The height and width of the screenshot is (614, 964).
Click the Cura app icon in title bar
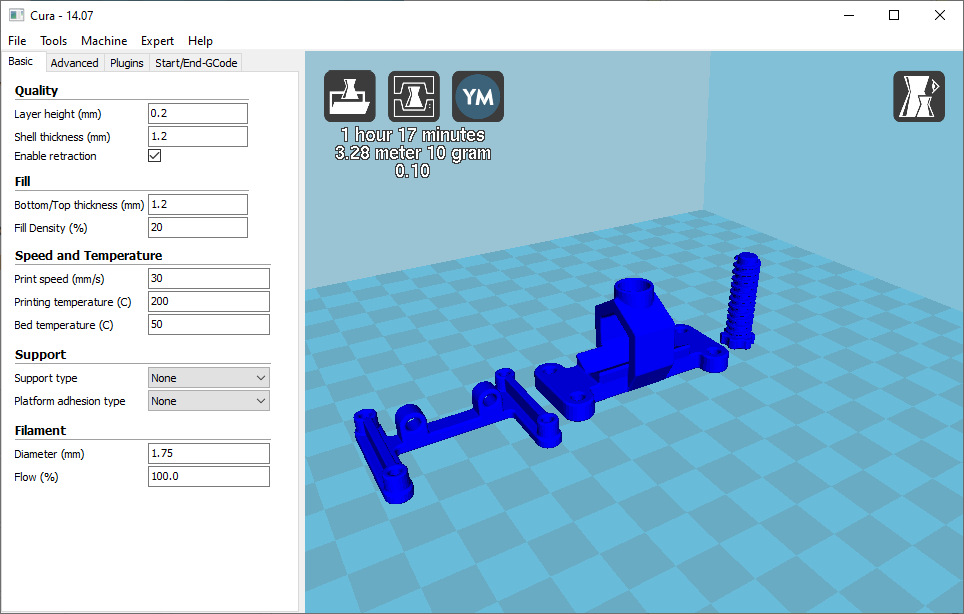point(17,15)
